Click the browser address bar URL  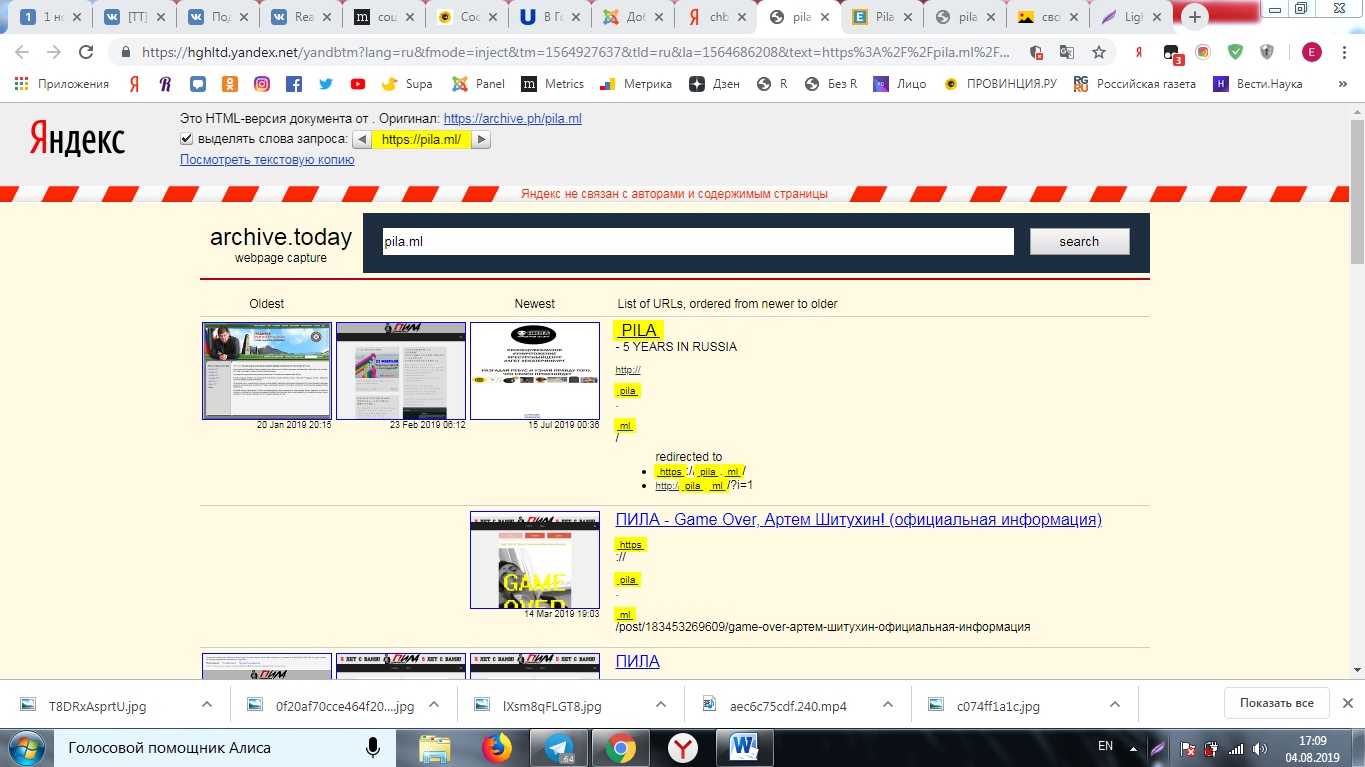(575, 52)
